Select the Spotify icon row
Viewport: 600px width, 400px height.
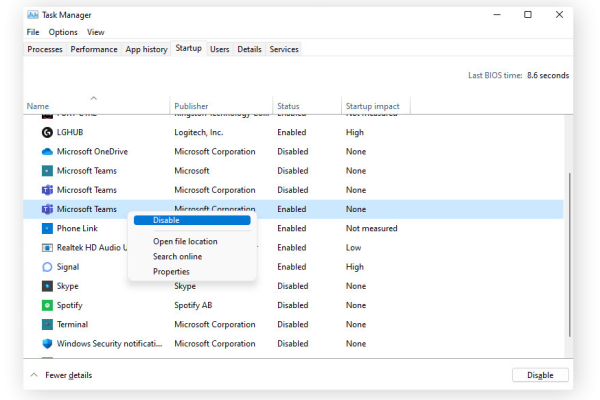[47, 305]
